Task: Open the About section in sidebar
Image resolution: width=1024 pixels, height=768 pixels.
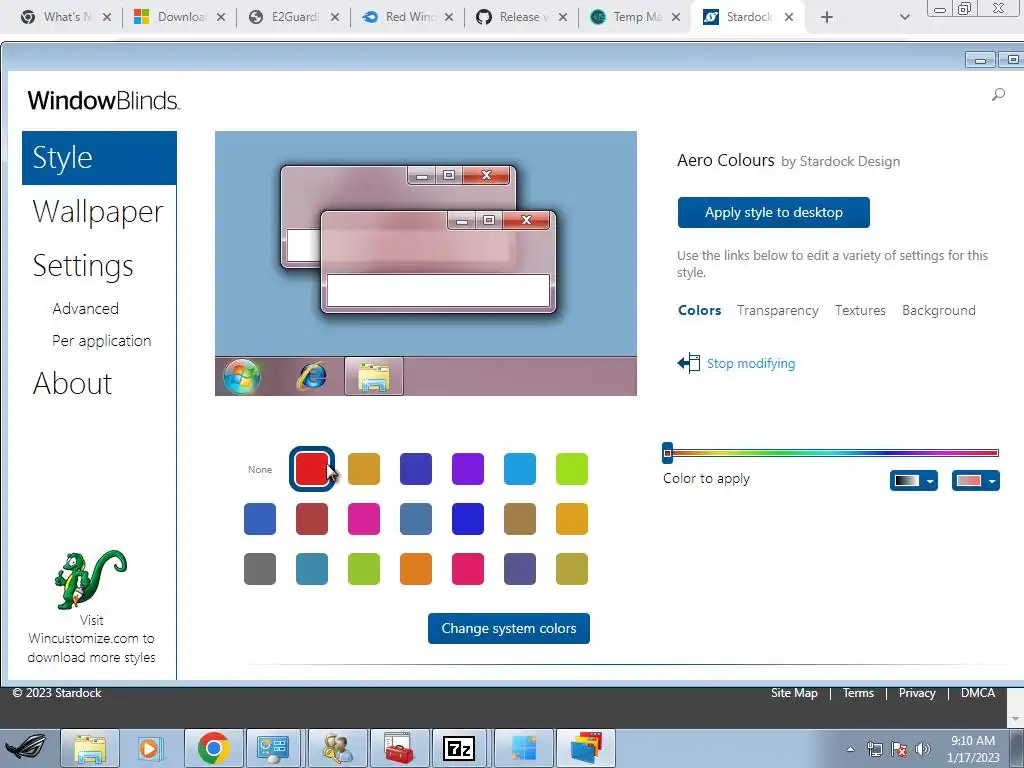Action: click(72, 383)
